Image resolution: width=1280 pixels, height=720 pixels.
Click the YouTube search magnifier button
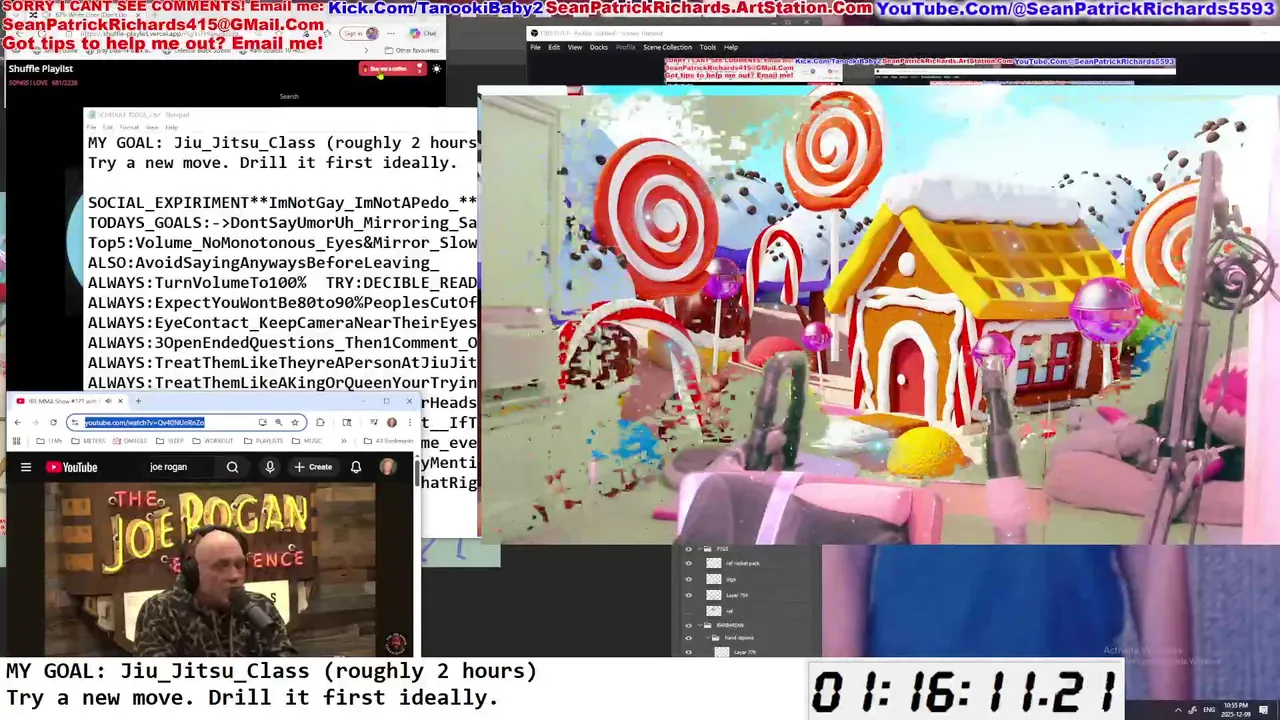point(232,467)
